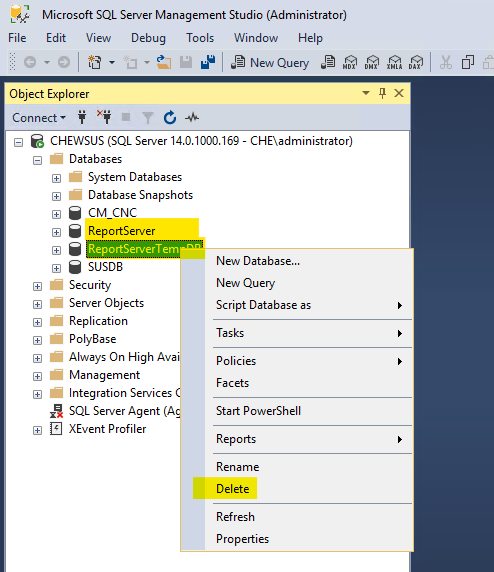Open the Connect dropdown
Screen dimensions: 494x572
[39, 118]
